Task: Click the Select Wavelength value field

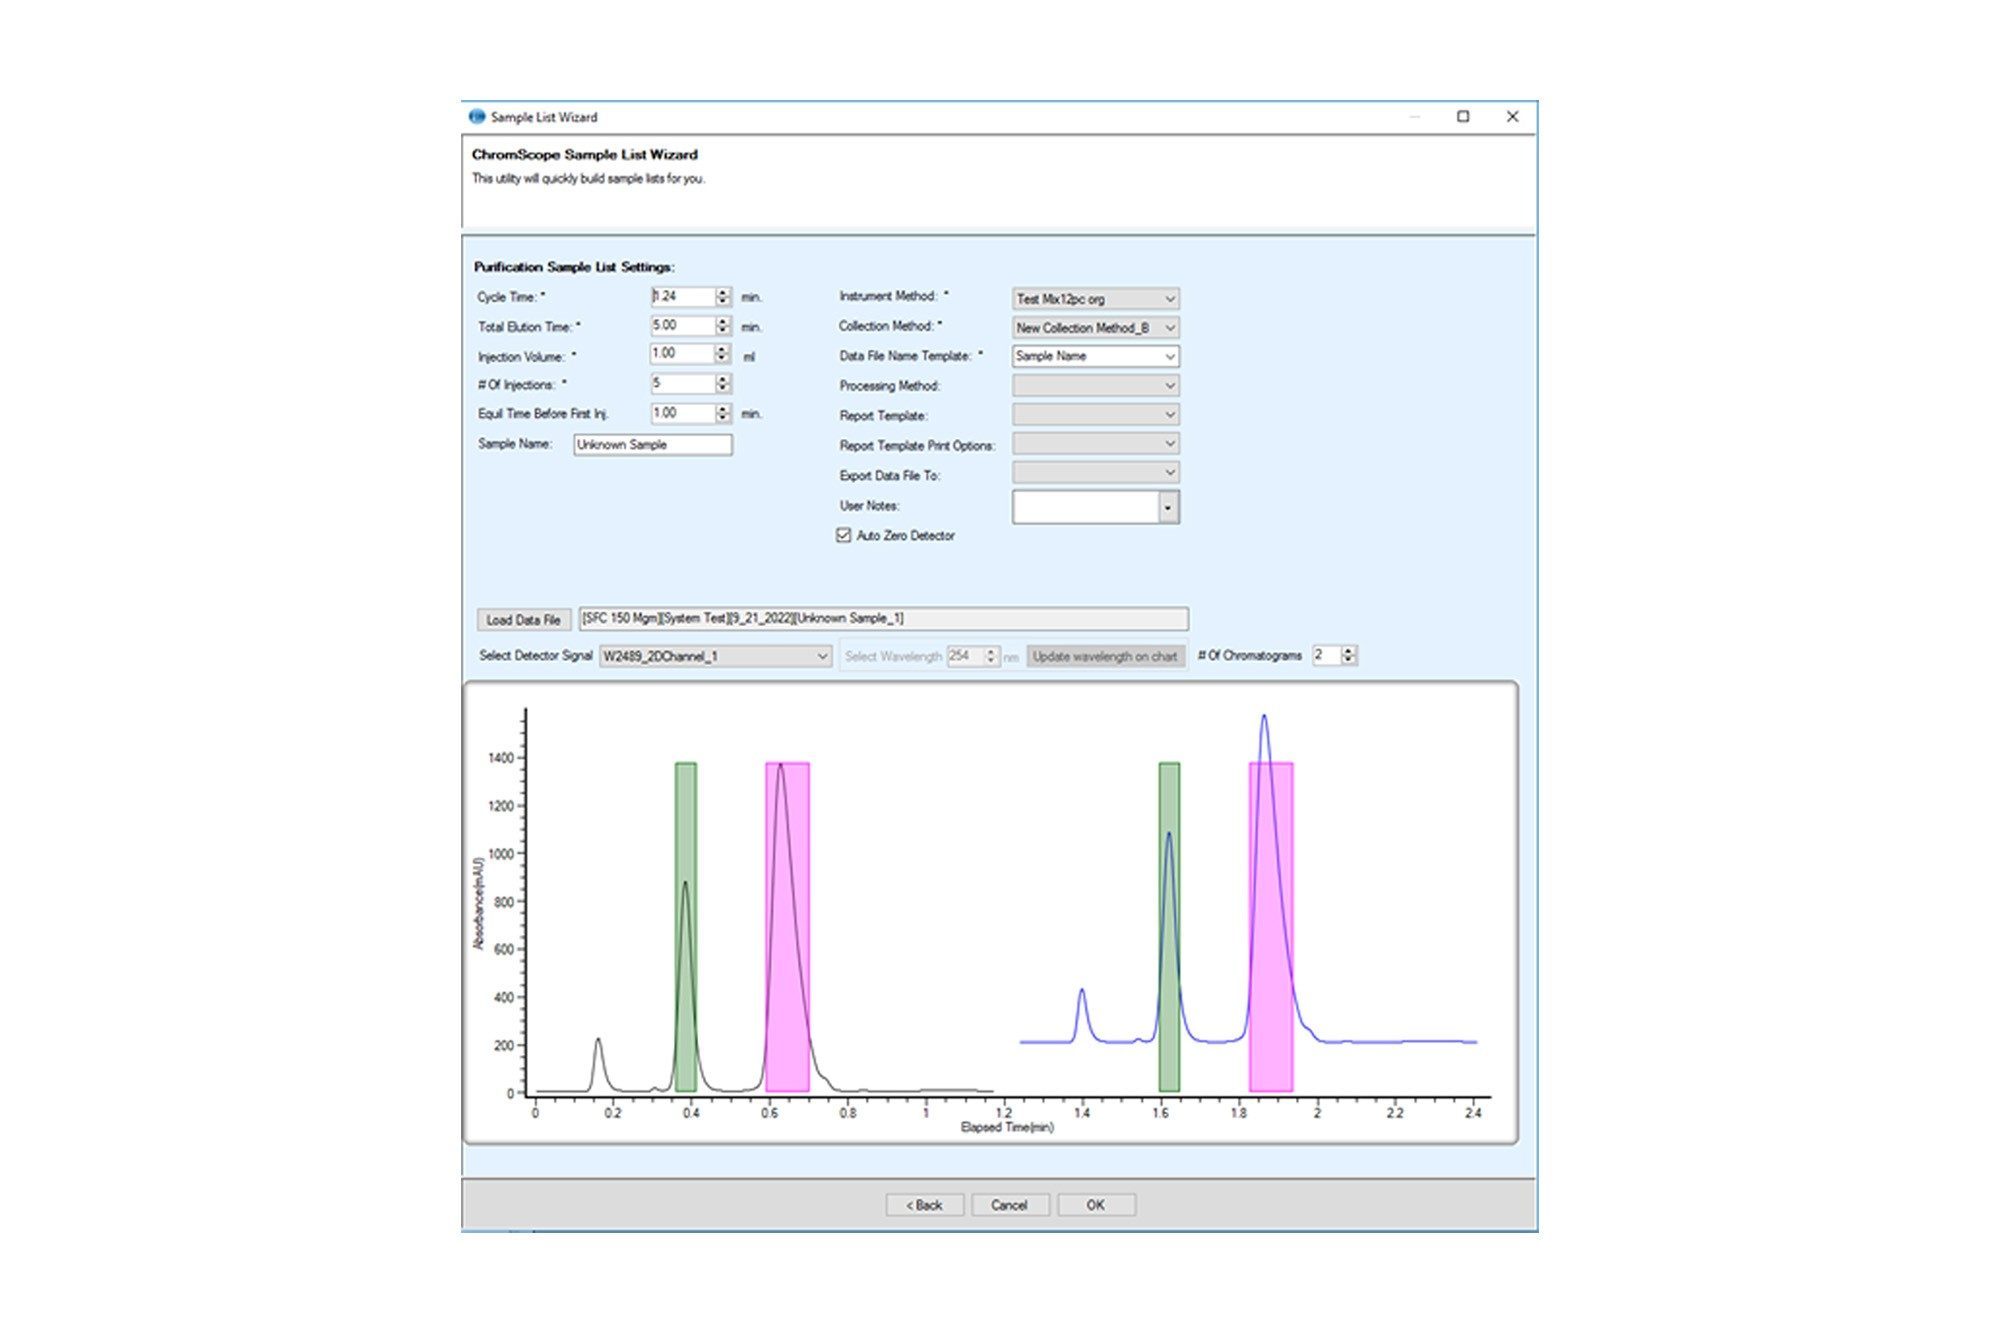Action: coord(965,656)
